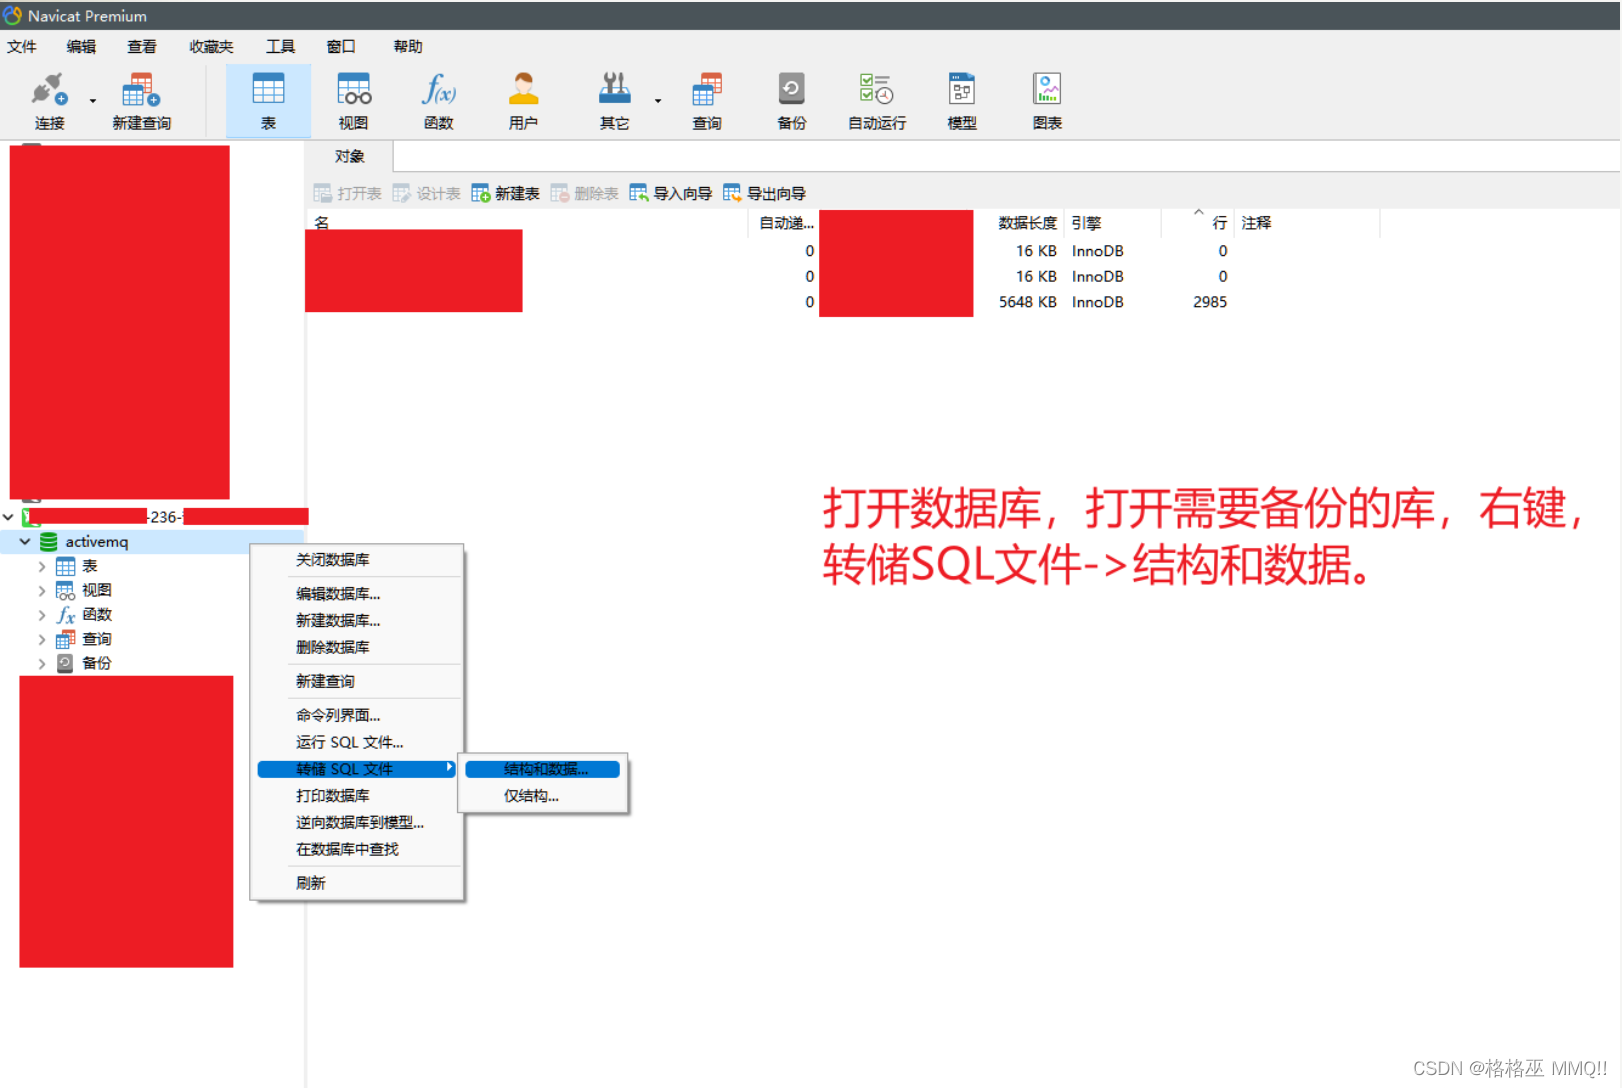The image size is (1622, 1088).
Task: Open the 自动运行 (Automation) toolbar icon
Action: click(876, 90)
